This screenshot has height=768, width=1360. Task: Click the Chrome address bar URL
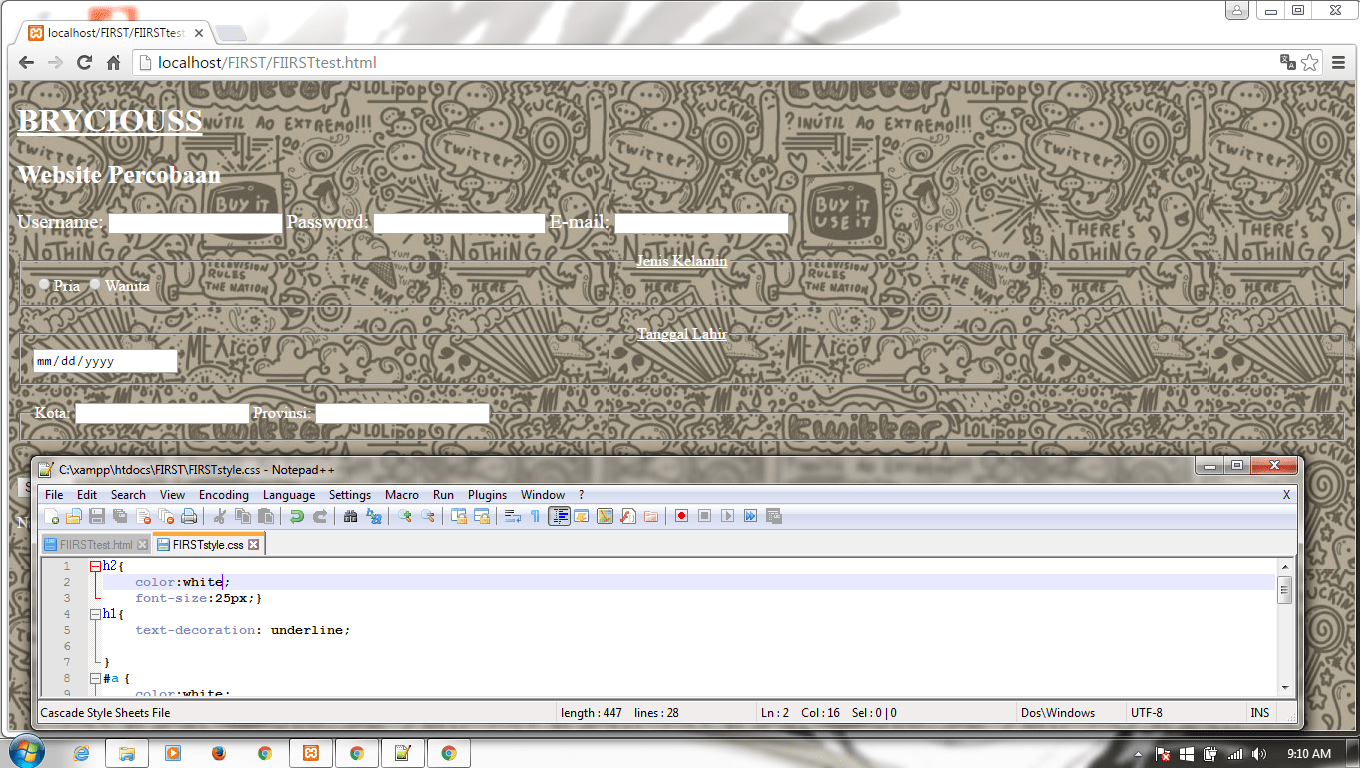[x=267, y=62]
